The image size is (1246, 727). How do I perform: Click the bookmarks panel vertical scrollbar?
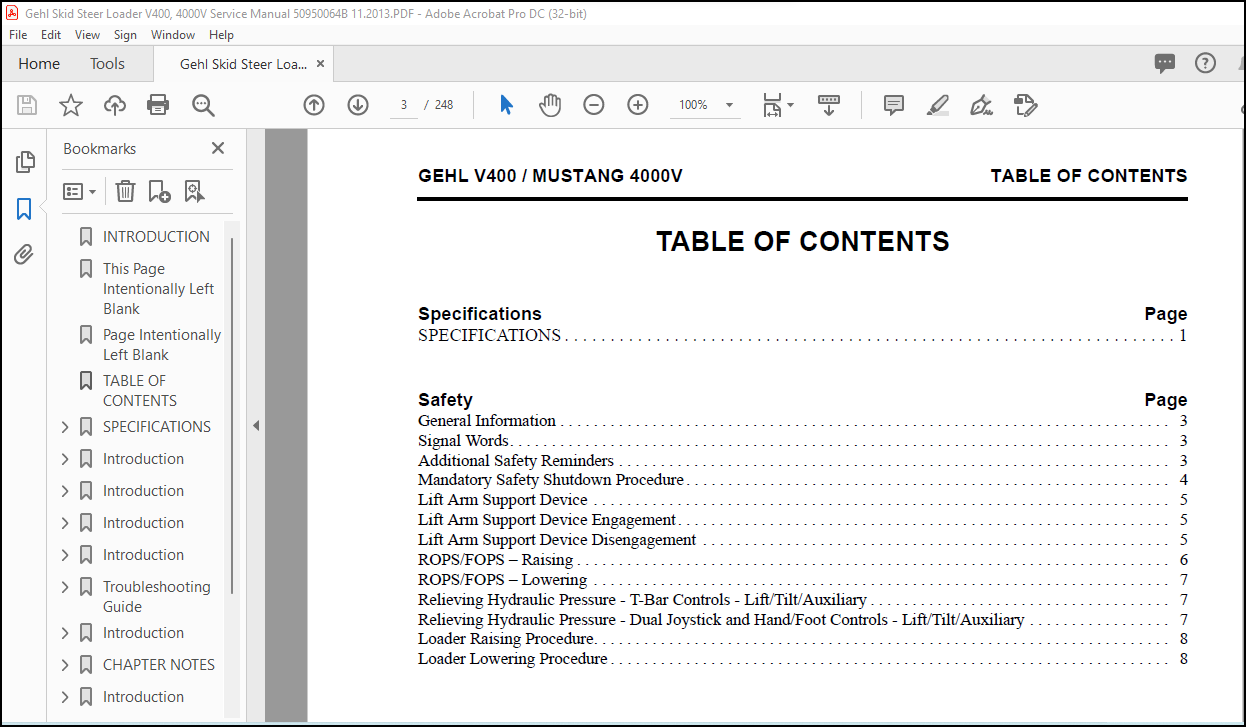point(233,417)
